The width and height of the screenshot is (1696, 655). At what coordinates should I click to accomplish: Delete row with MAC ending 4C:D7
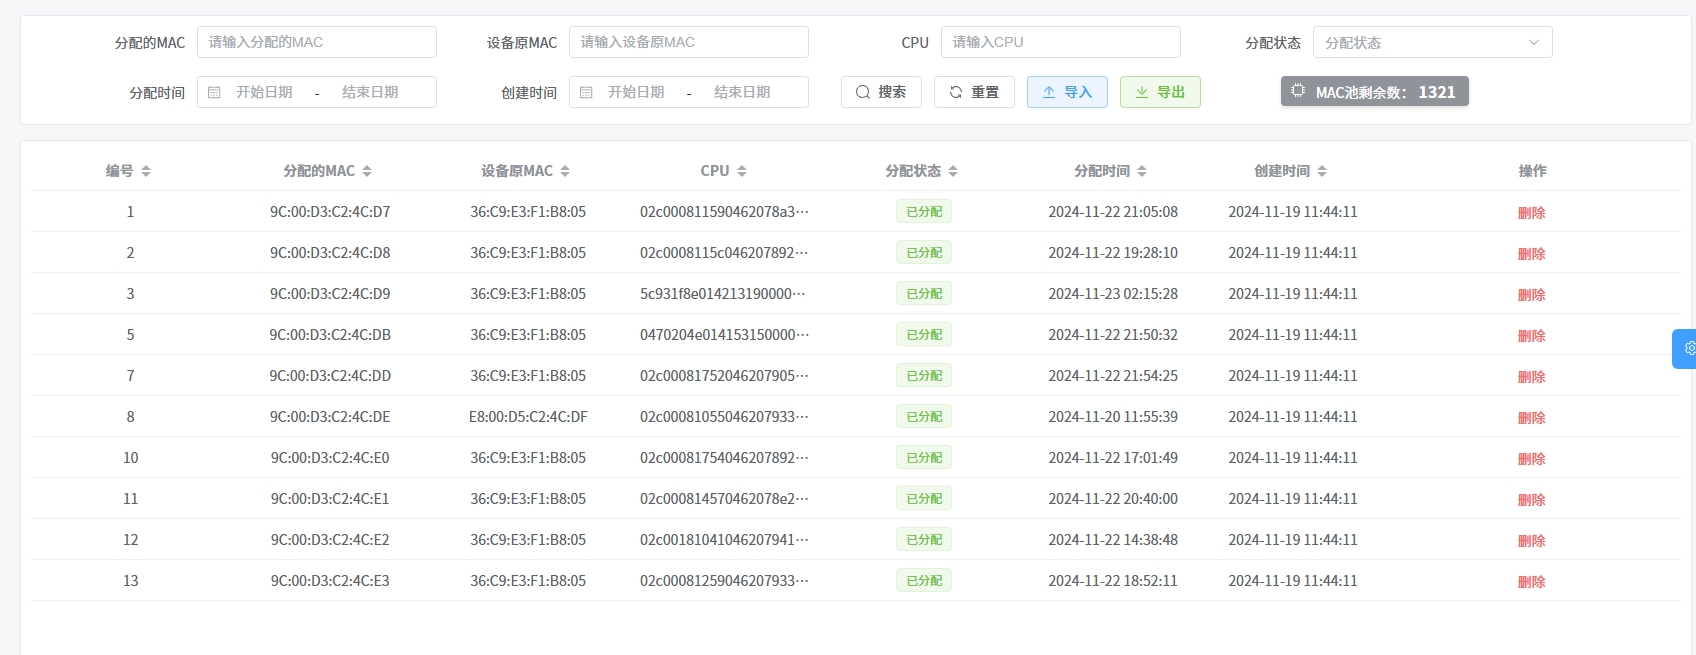pyautogui.click(x=1531, y=212)
